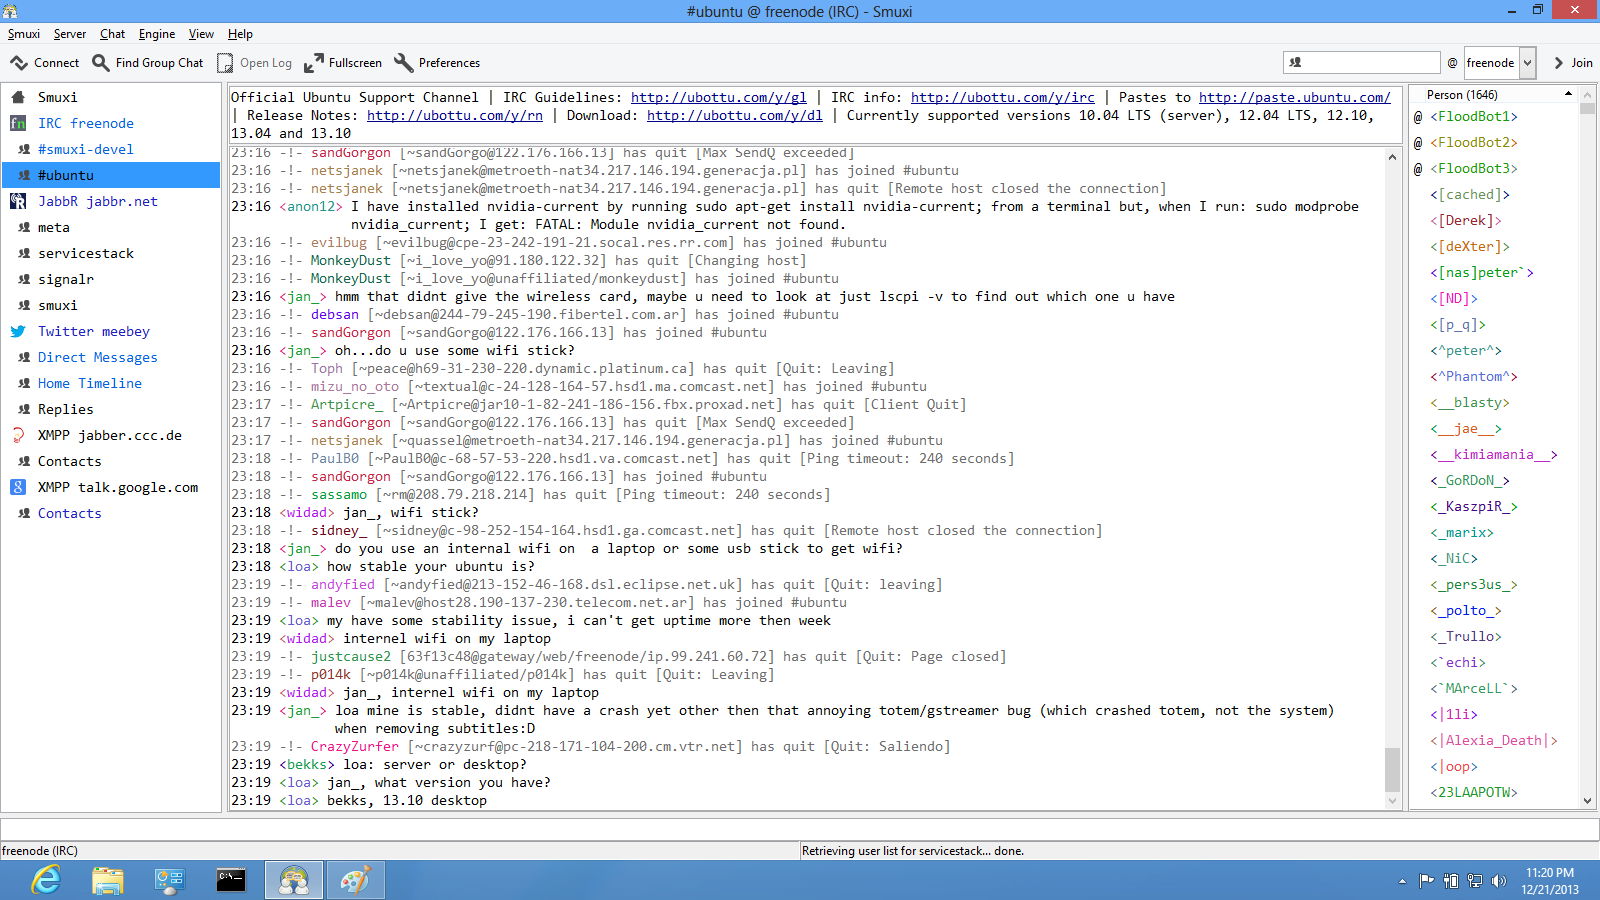
Task: Open the Paint taskbar icon
Action: point(355,880)
